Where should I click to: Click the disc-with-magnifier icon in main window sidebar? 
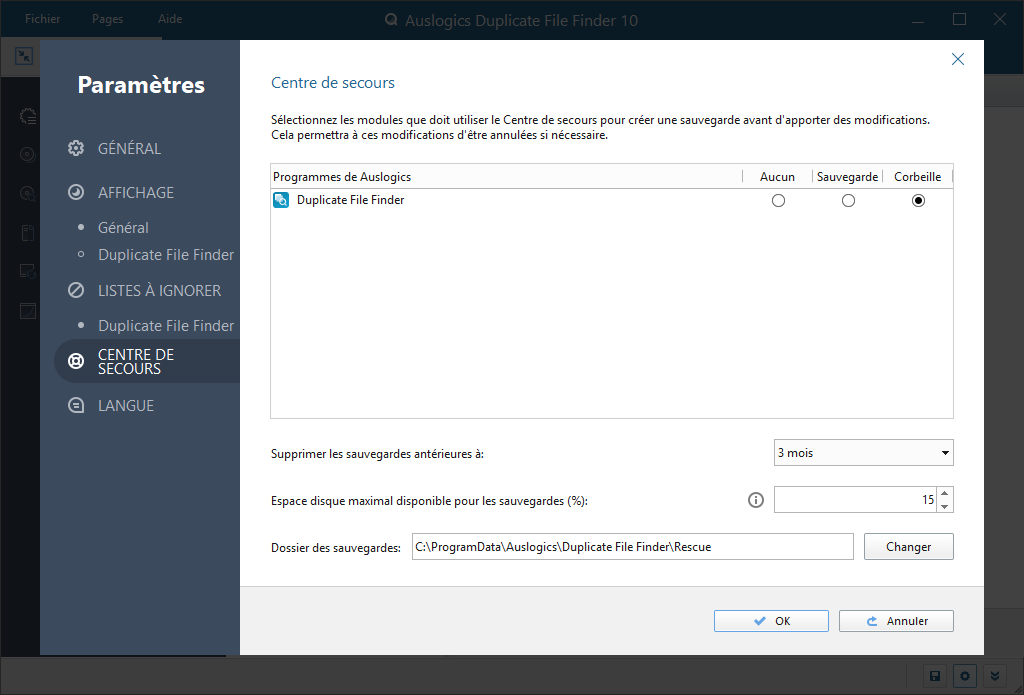(27, 193)
